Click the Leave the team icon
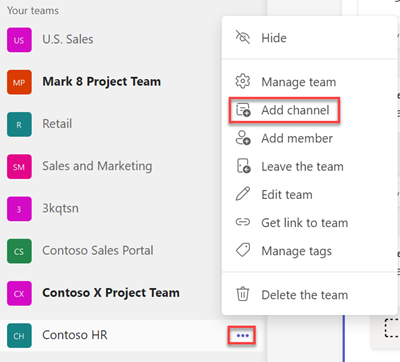This screenshot has width=400, height=362. coord(243,166)
